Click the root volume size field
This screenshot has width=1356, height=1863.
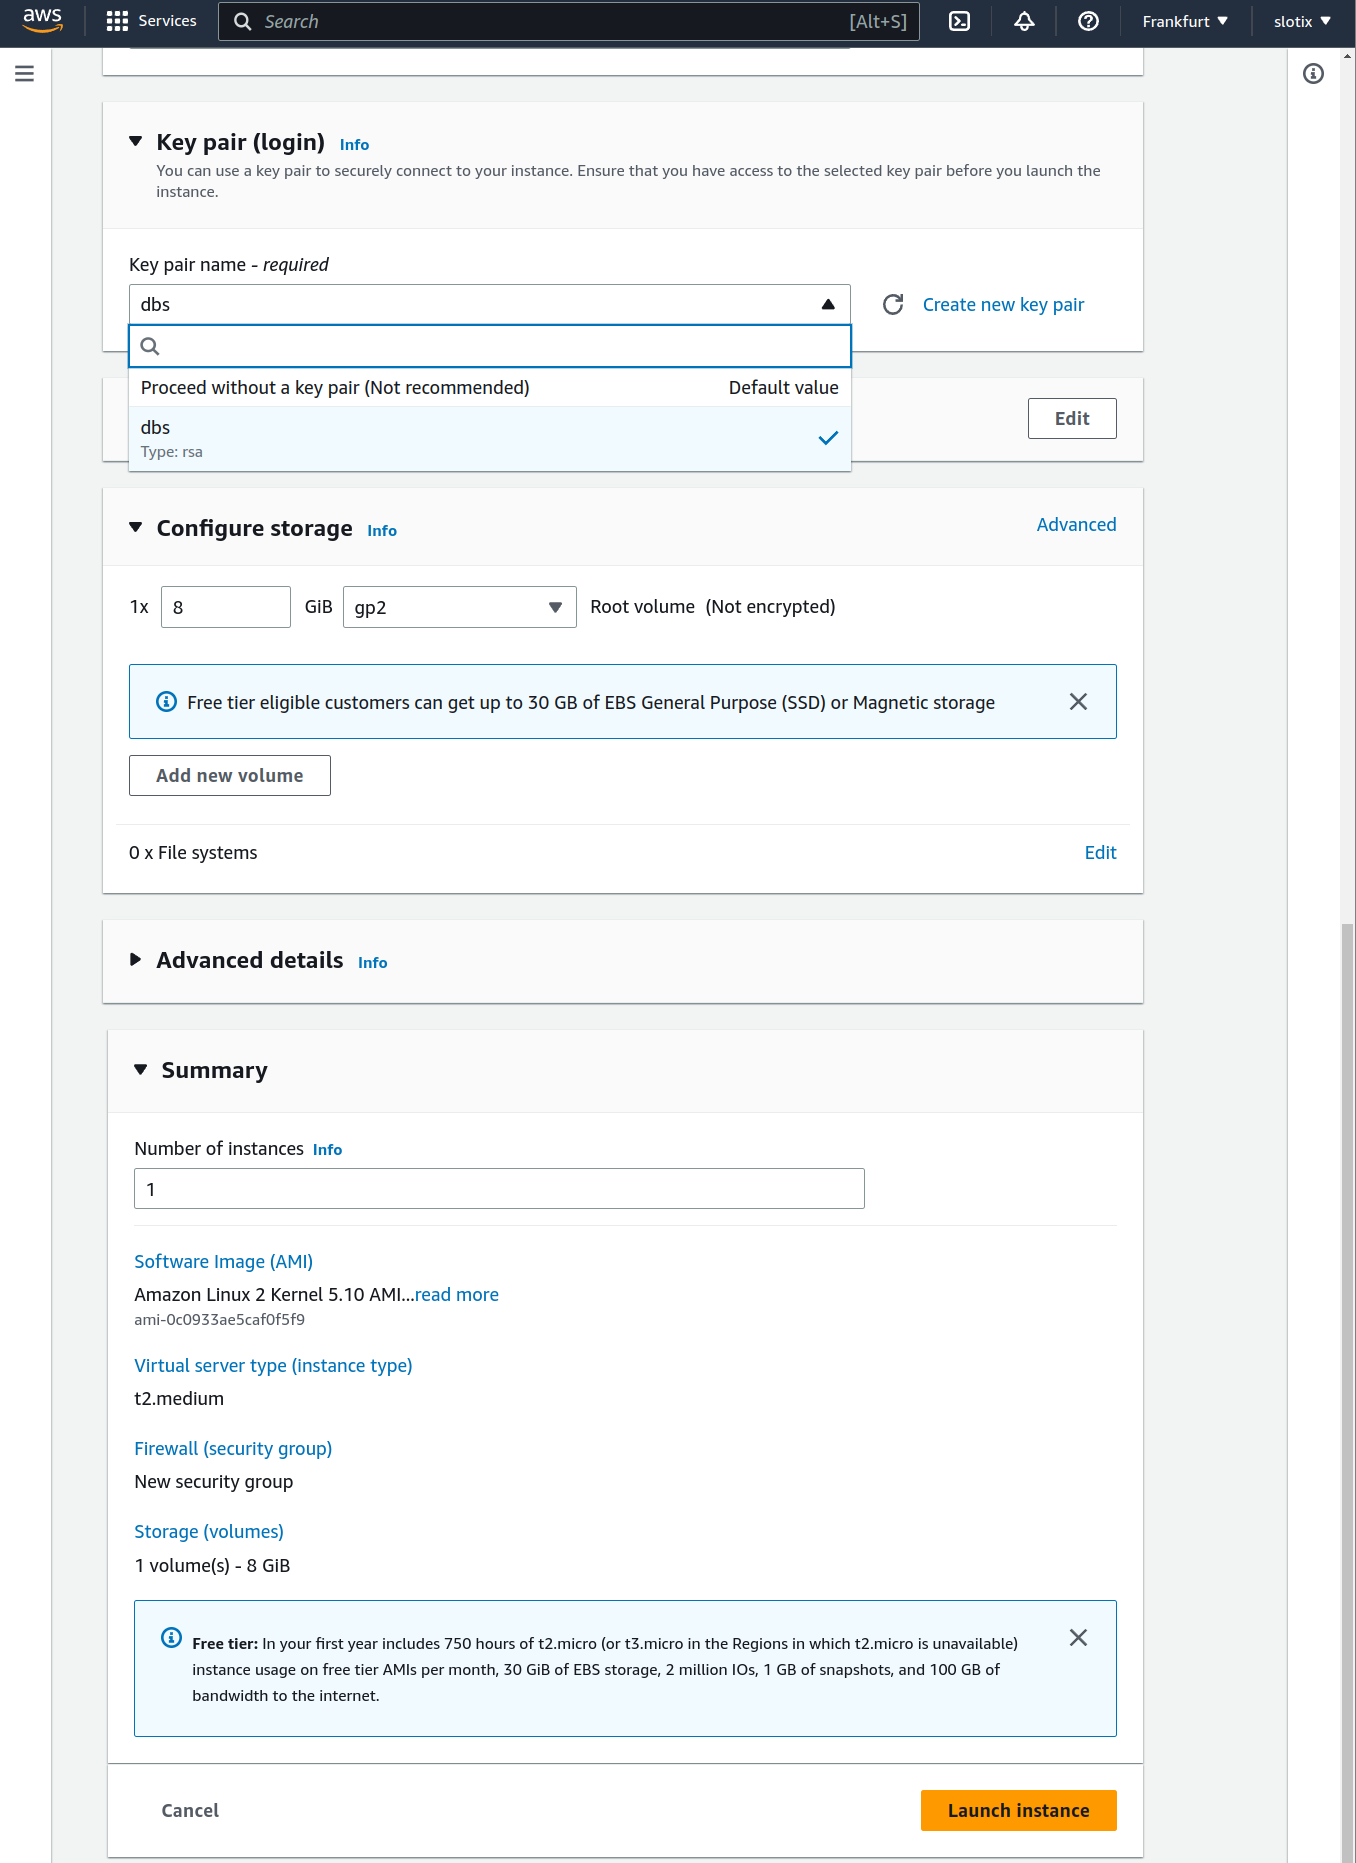[226, 607]
